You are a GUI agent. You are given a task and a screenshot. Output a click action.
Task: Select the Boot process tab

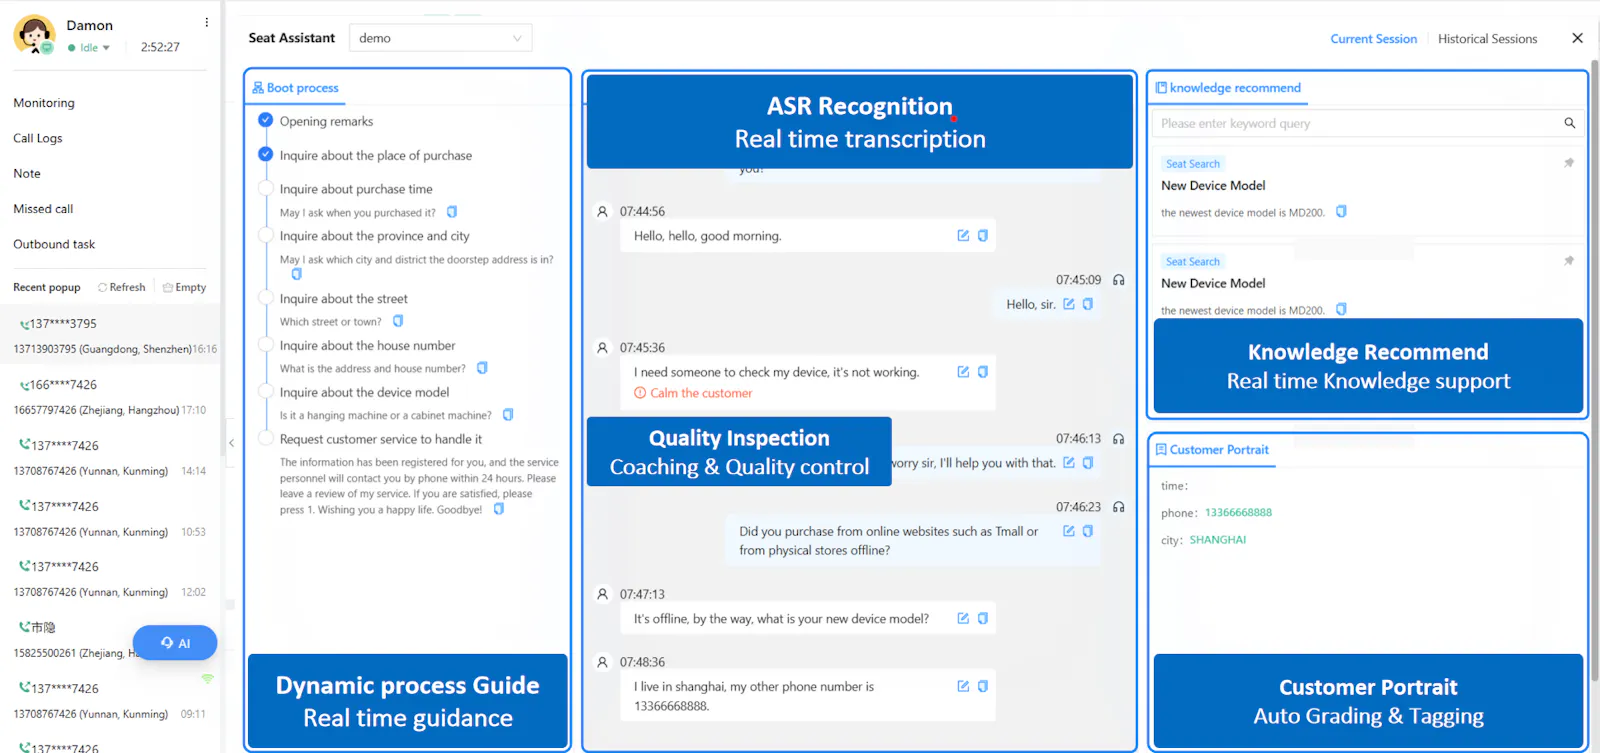296,88
